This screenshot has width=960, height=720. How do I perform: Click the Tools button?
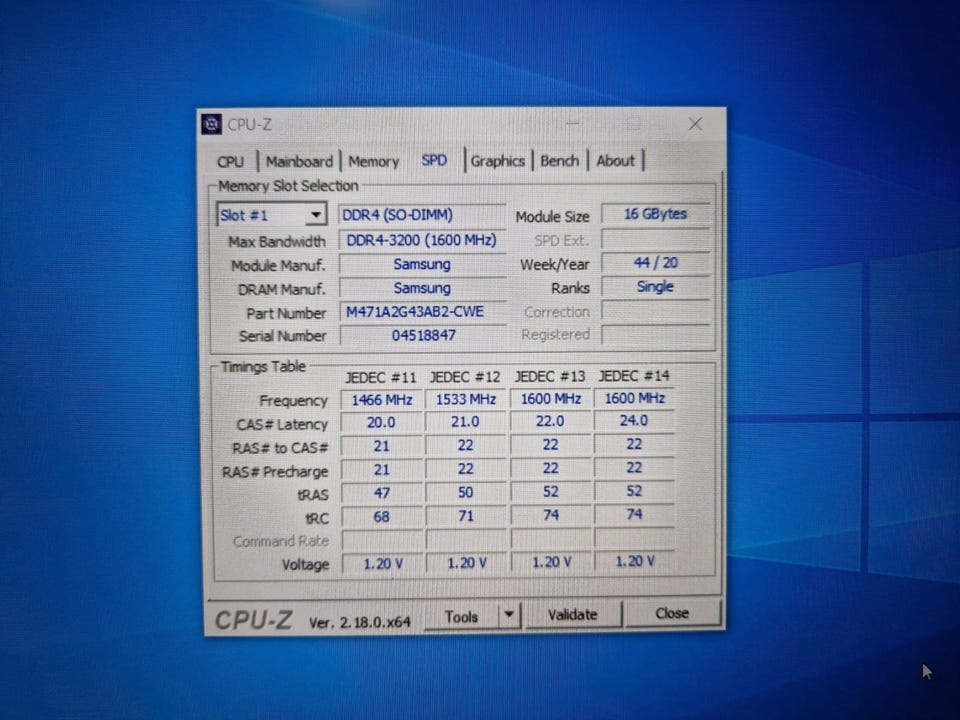(x=461, y=617)
